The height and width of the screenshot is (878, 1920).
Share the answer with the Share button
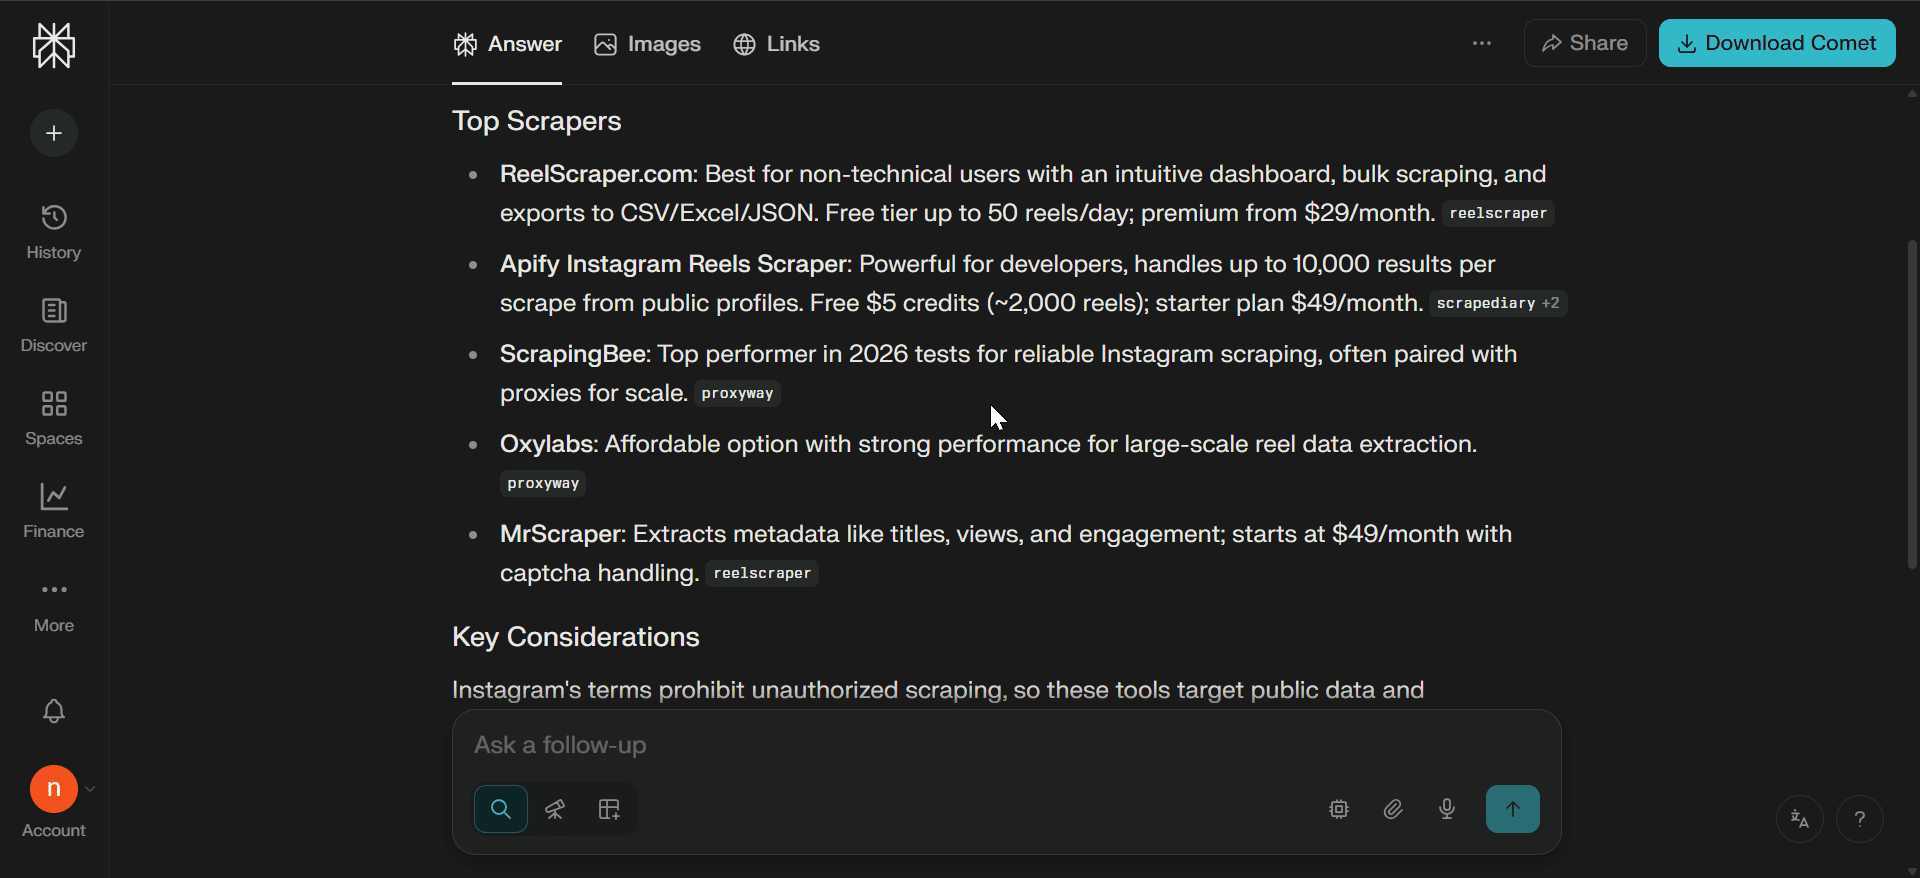(1585, 43)
